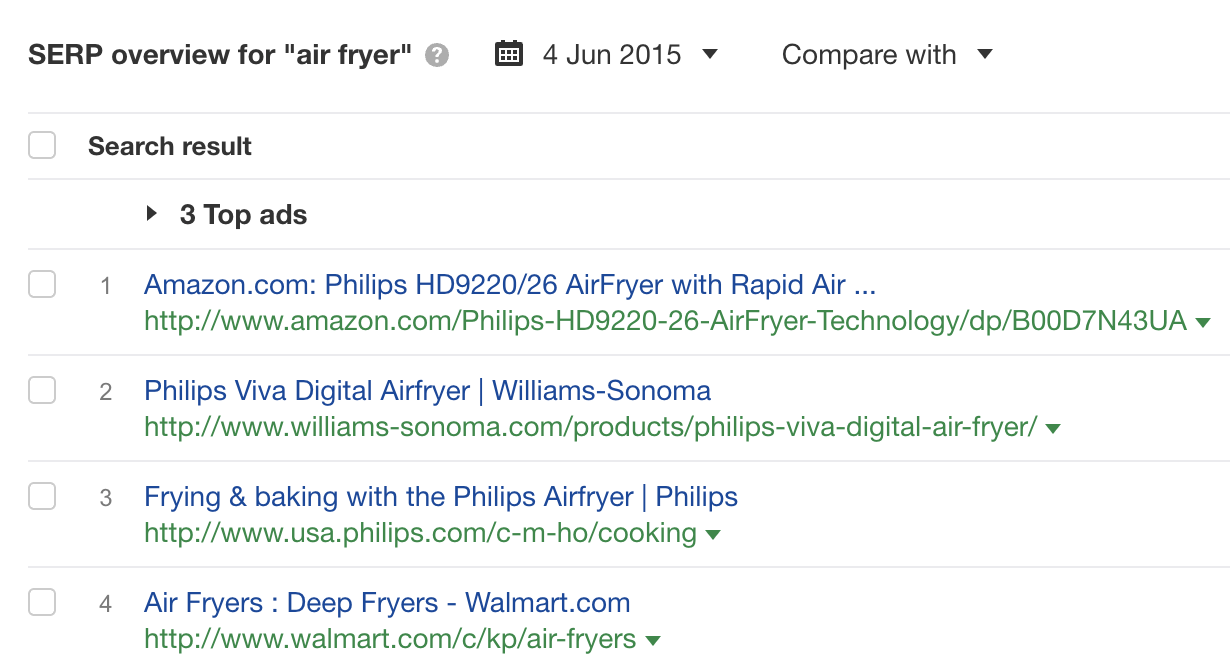Screen dimensions: 1230x670
Task: Click the Search result column header
Action: point(170,146)
